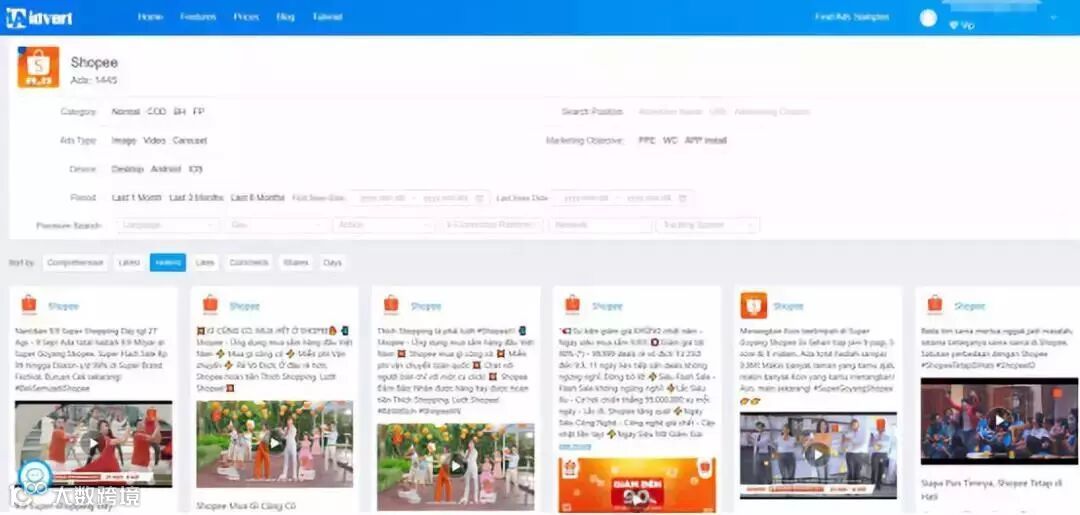
Task: Play the Super Goyang Shopee video
Action: coord(818,454)
